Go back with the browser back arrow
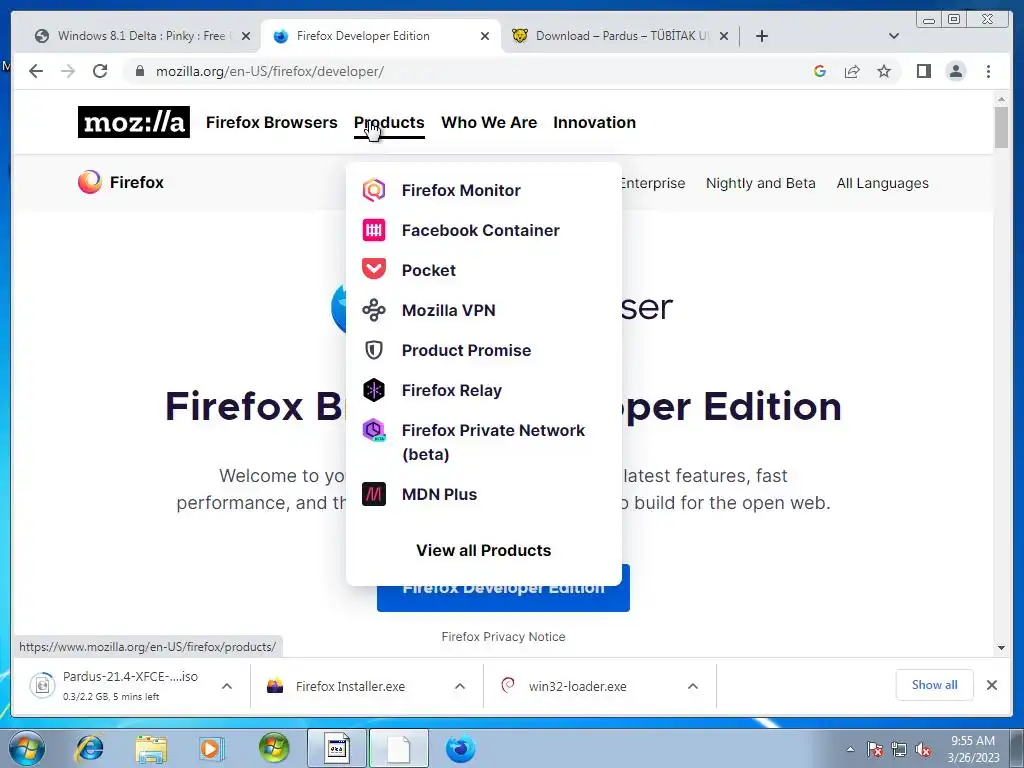1024x768 pixels. 36,71
